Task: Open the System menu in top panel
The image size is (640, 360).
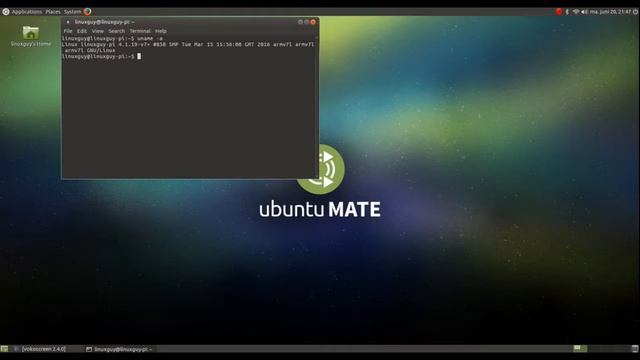Action: coord(72,12)
